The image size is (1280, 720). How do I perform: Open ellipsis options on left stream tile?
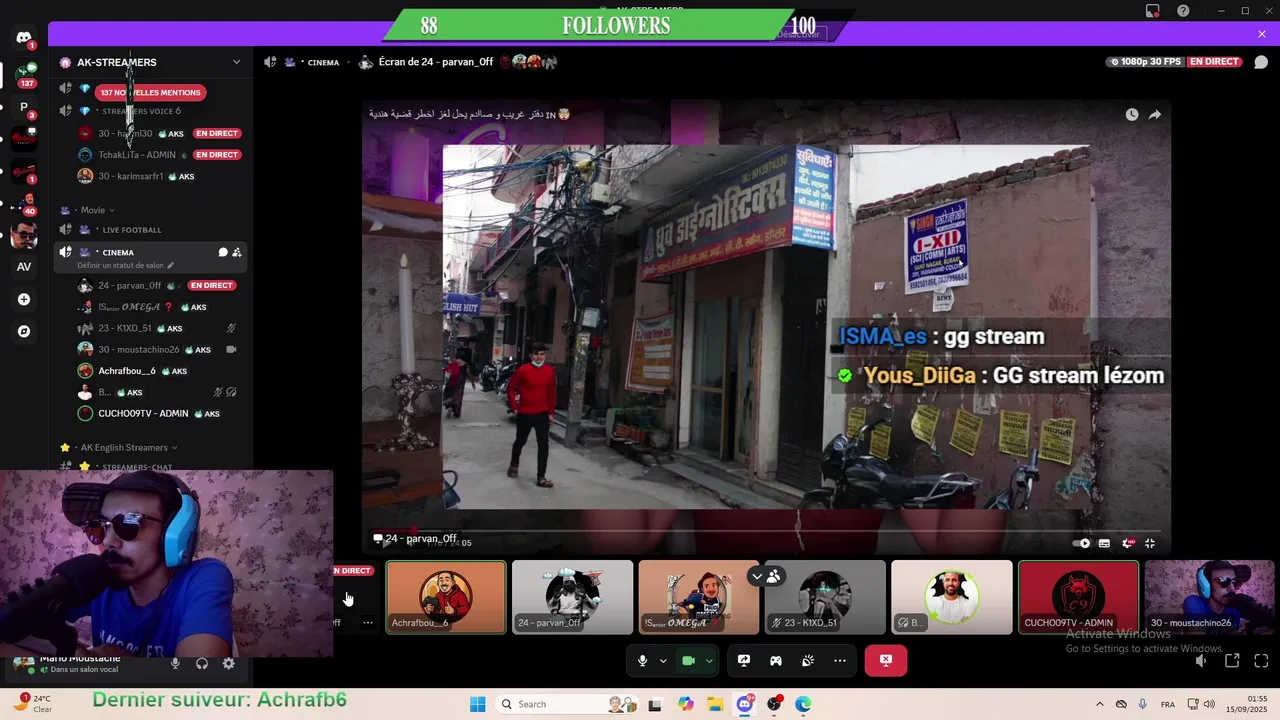point(368,622)
